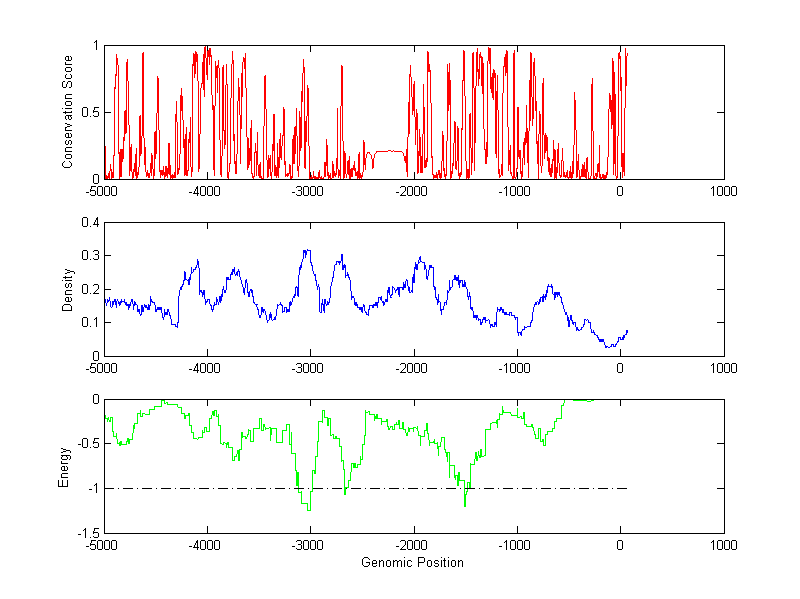Click the blue Density curve's right end near 0
The image size is (800, 599).
tap(627, 331)
